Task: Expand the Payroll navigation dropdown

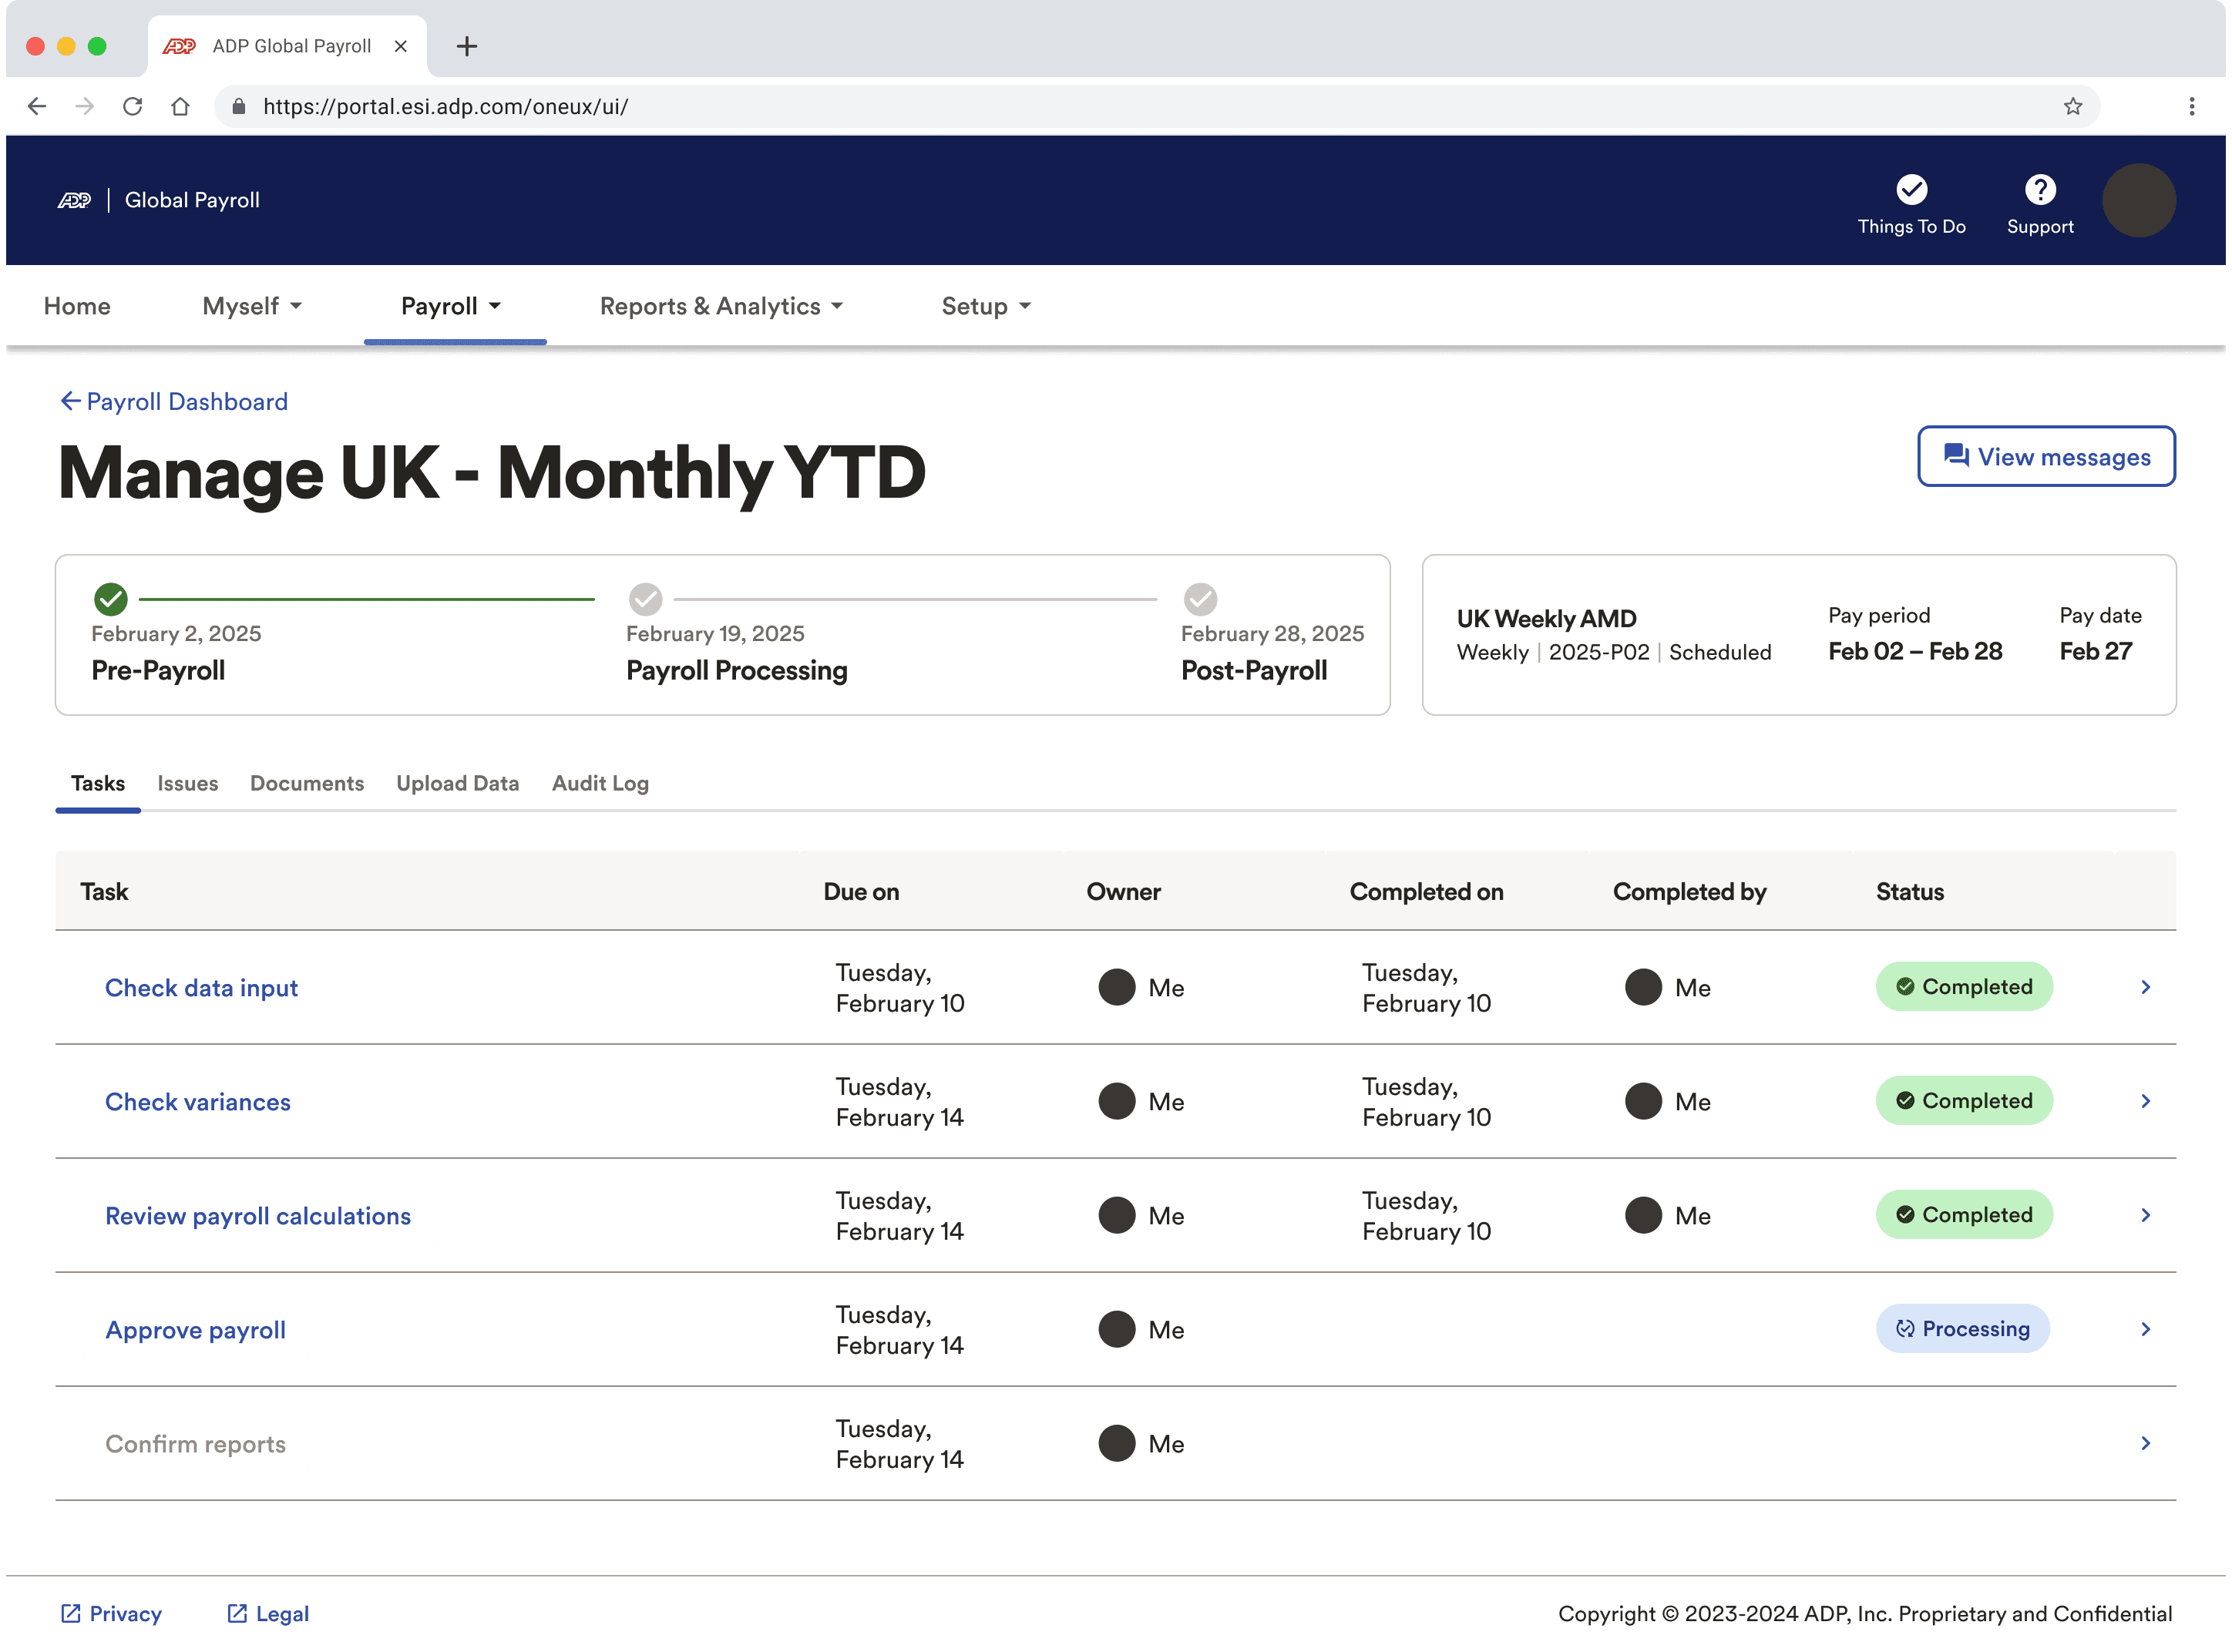Action: [451, 306]
